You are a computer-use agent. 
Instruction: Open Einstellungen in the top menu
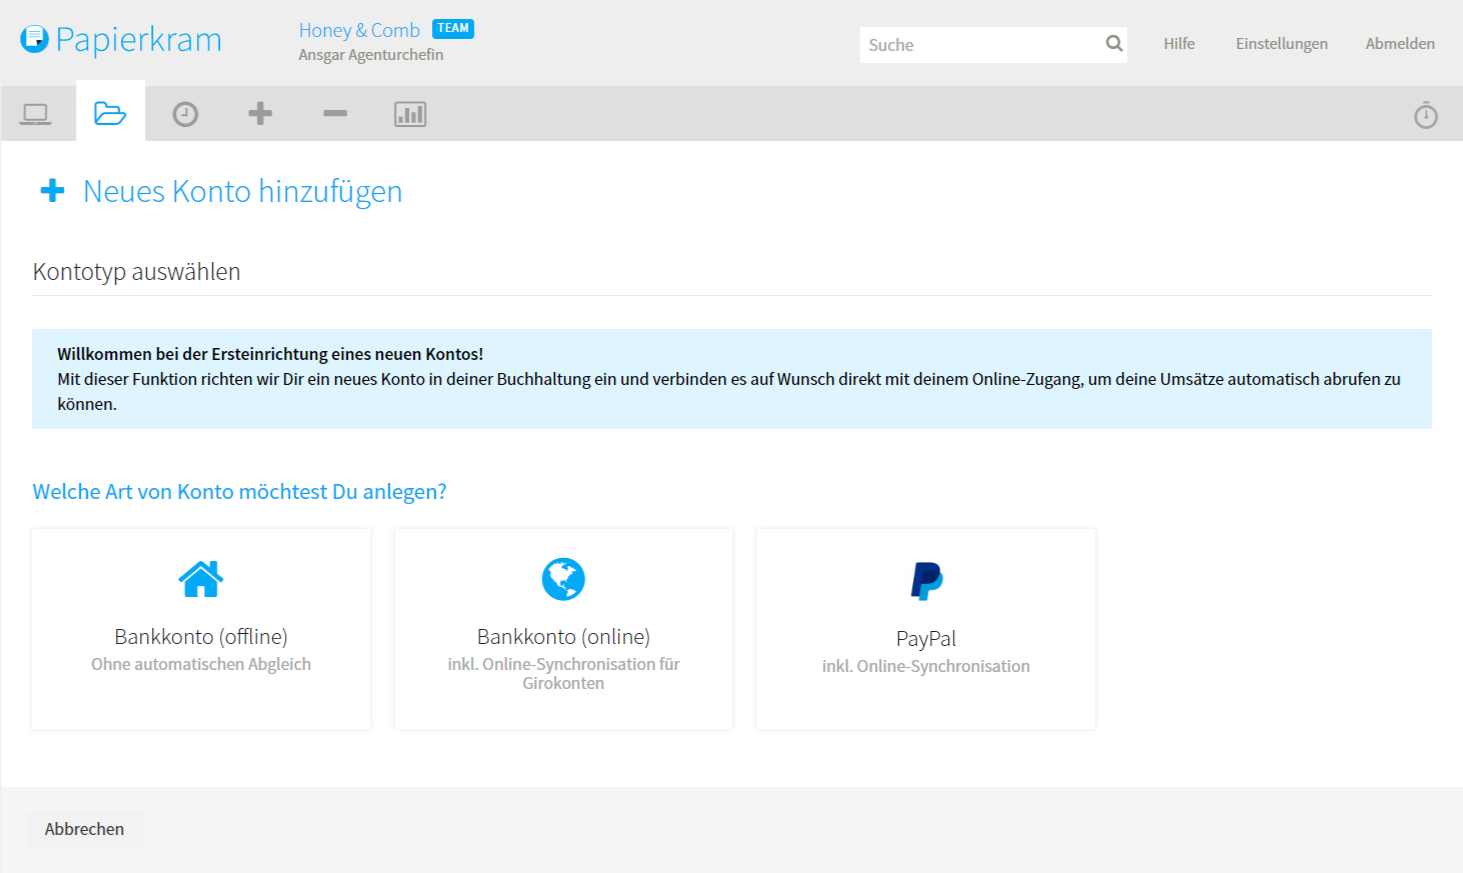coord(1282,43)
